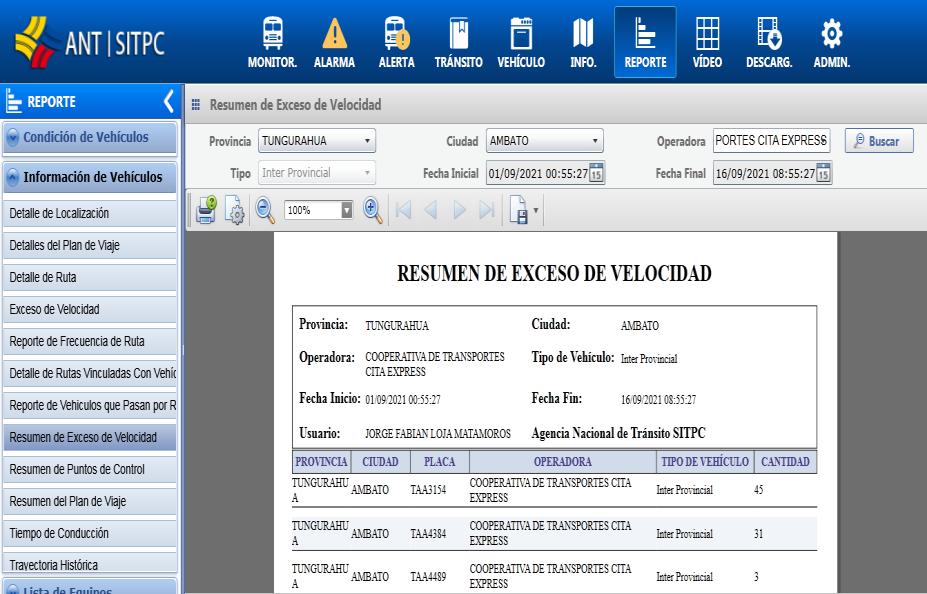The height and width of the screenshot is (594, 927).
Task: Go to the previous report page
Action: pos(431,210)
